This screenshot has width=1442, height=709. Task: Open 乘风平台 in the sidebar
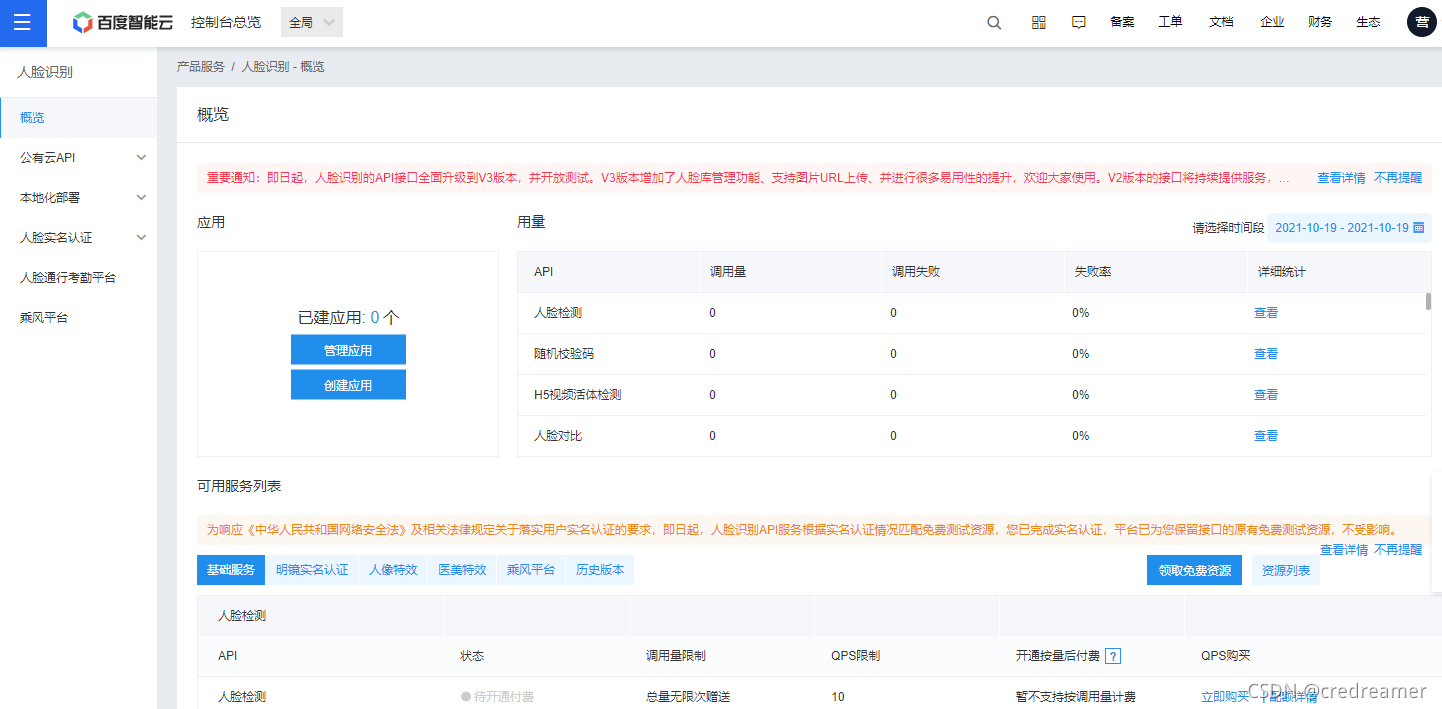[78, 317]
